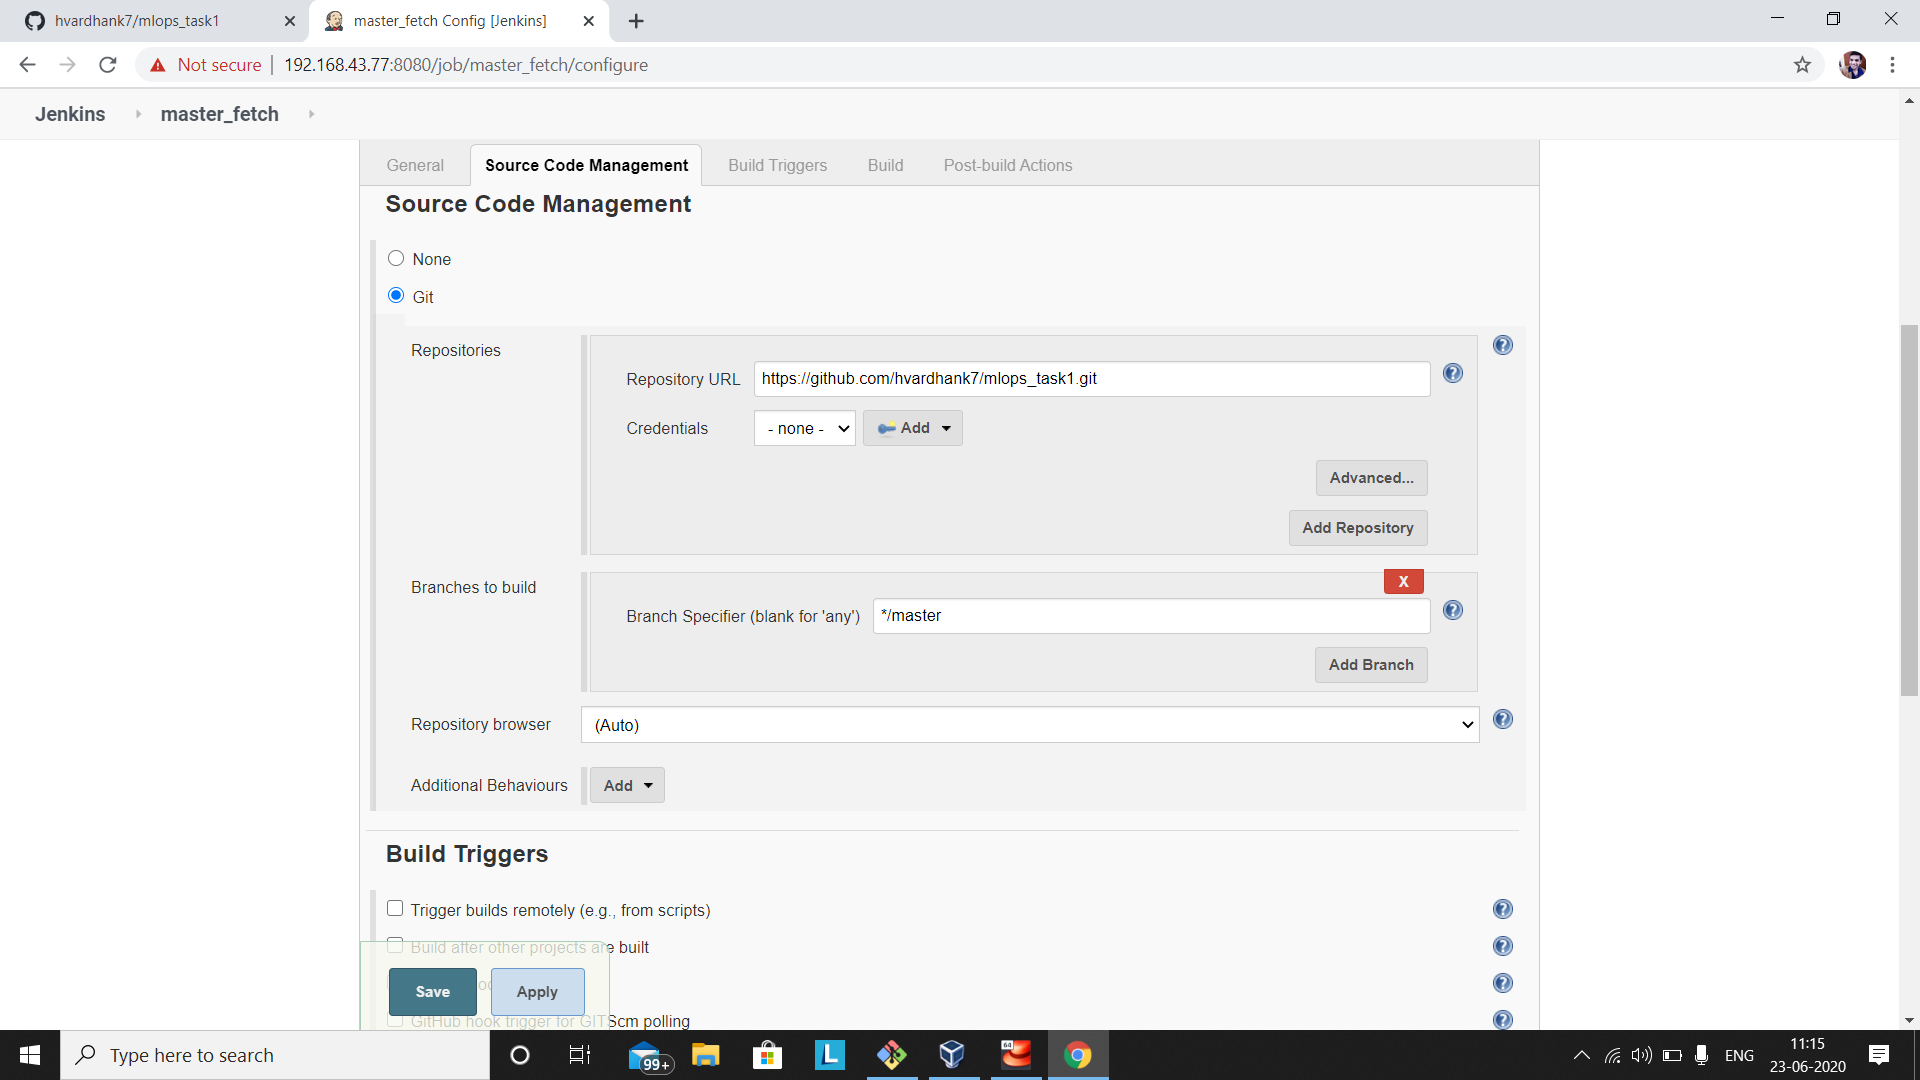Open VirtualBox from the taskbar
1920x1080 pixels.
click(x=953, y=1055)
